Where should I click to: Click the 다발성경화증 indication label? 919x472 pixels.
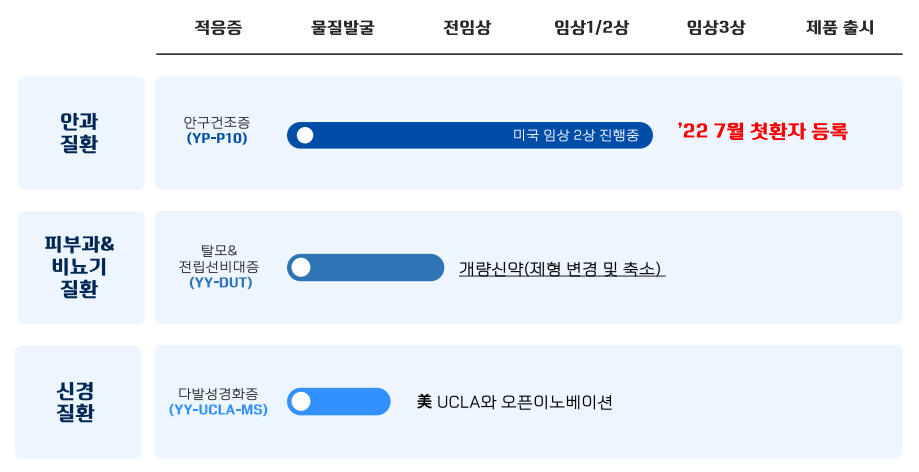click(x=218, y=394)
